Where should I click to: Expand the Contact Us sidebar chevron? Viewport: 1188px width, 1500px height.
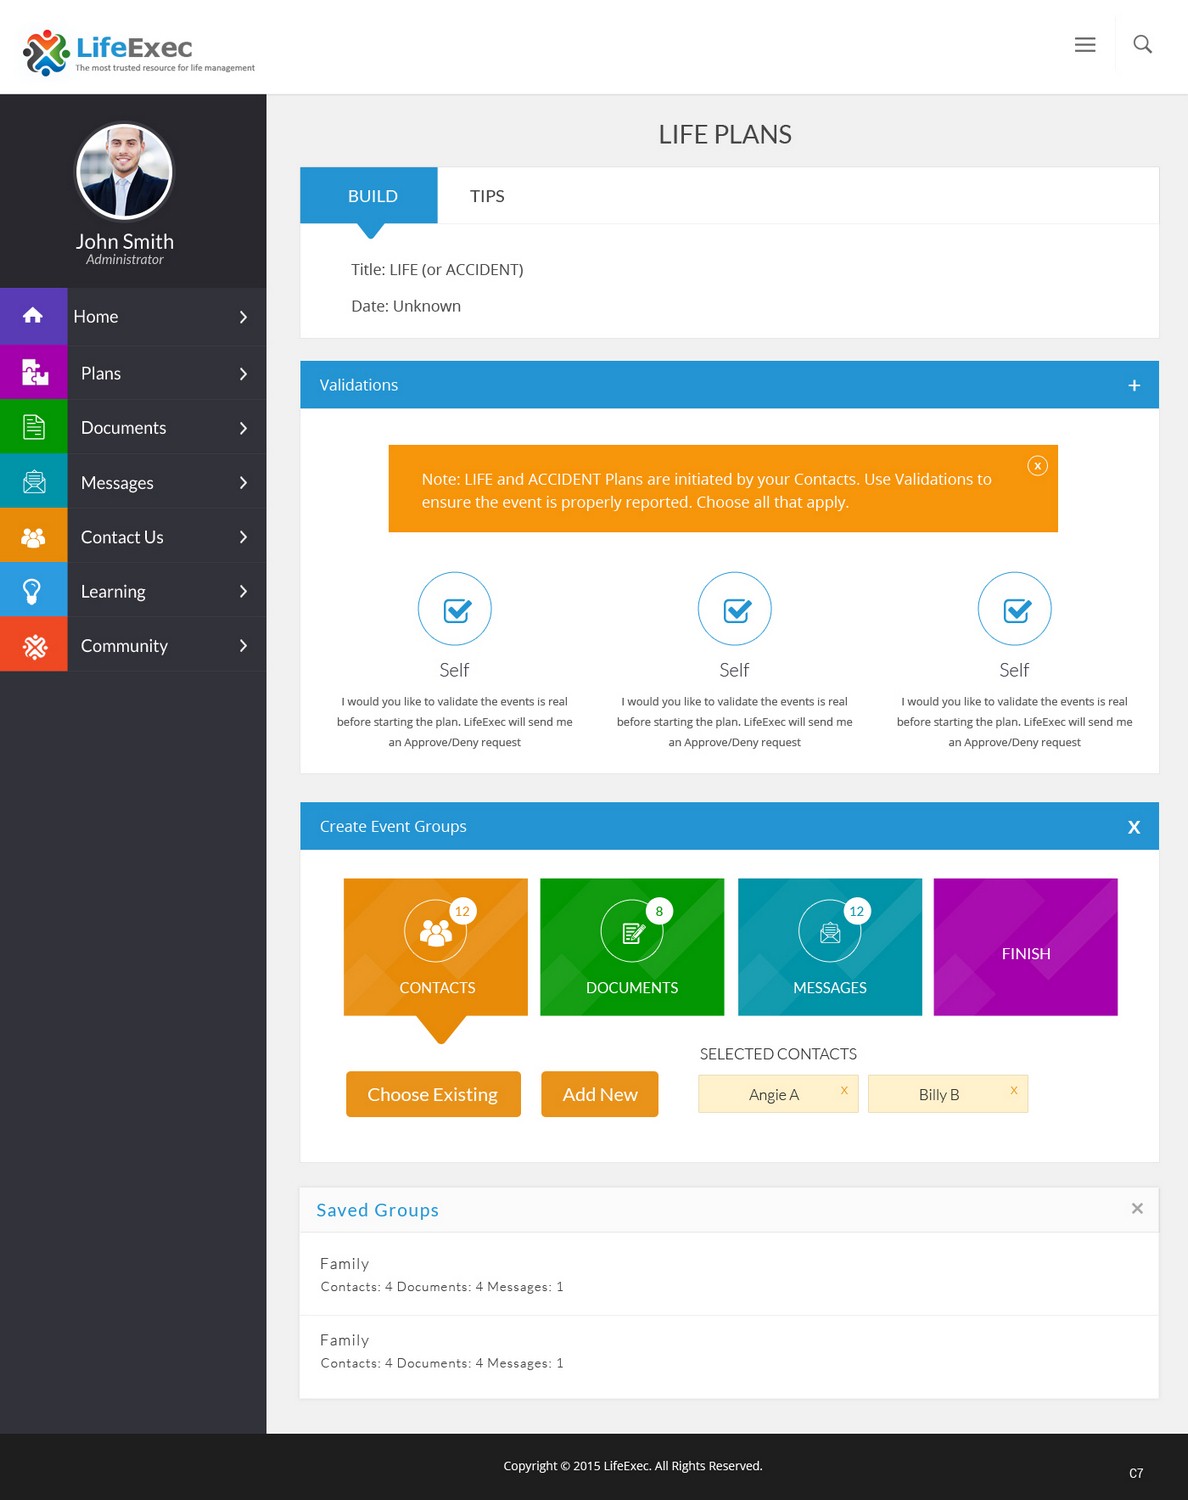click(x=243, y=537)
